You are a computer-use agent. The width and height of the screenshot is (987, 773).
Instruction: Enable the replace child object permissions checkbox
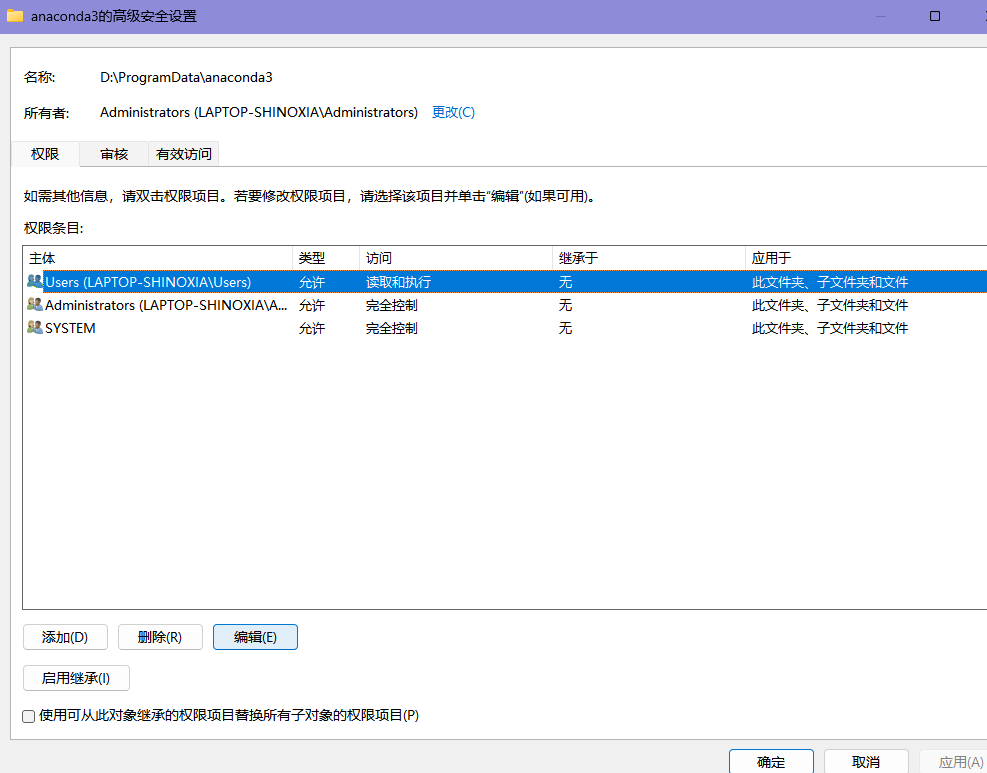[x=28, y=716]
